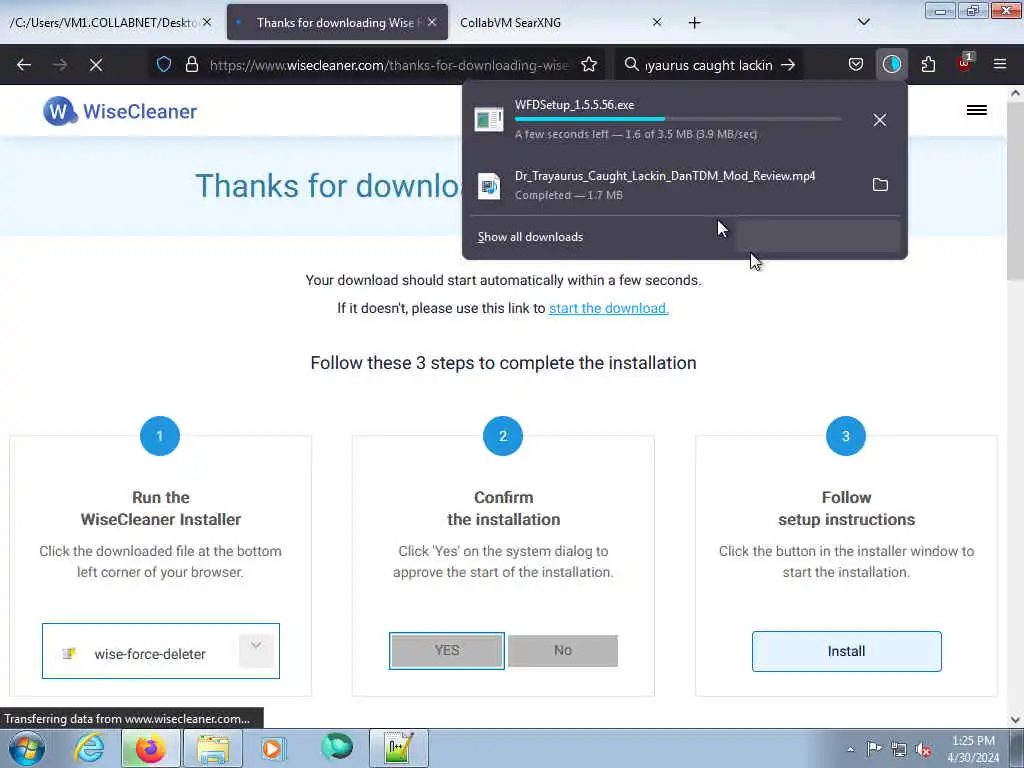The height and width of the screenshot is (768, 1024).
Task: List all tabs dropdown arrow
Action: 863,22
